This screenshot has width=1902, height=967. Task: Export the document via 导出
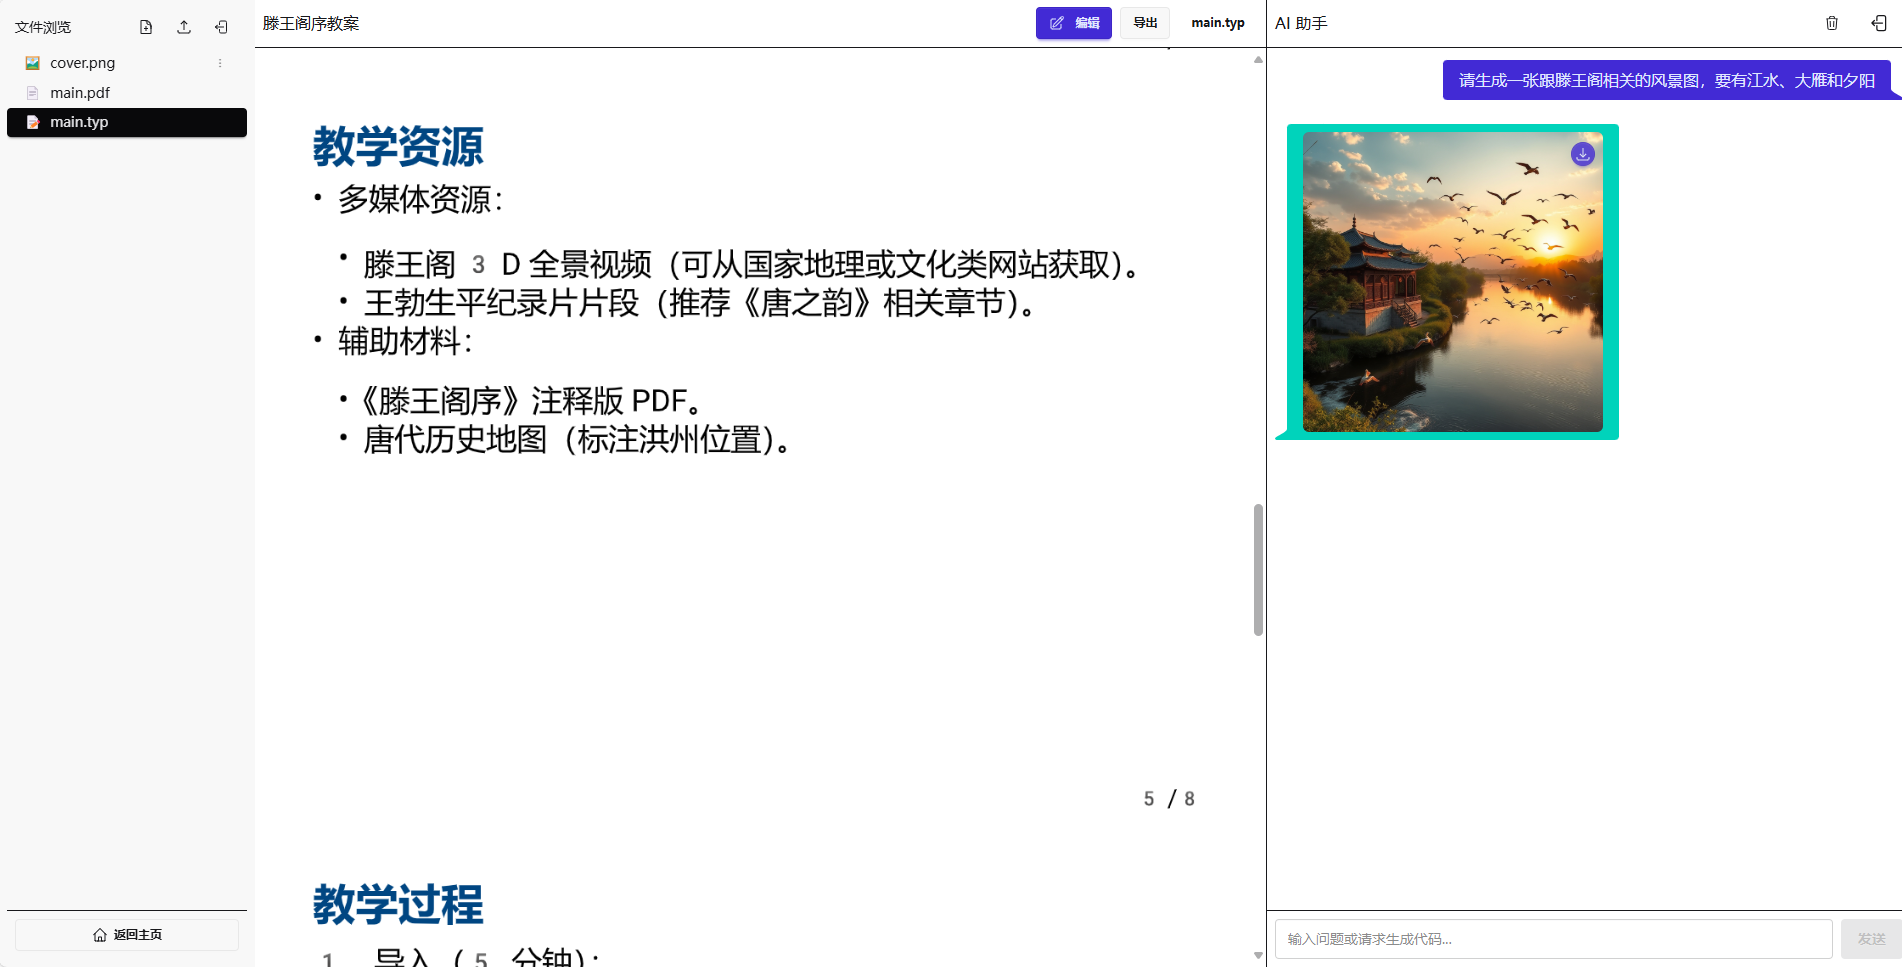[1144, 22]
